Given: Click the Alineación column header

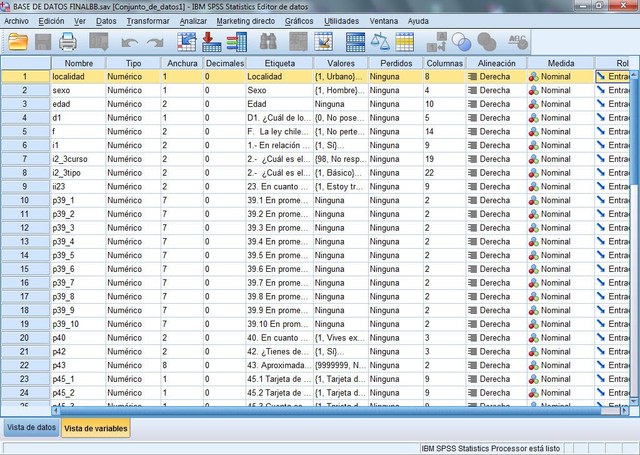Looking at the screenshot, I should pyautogui.click(x=496, y=63).
